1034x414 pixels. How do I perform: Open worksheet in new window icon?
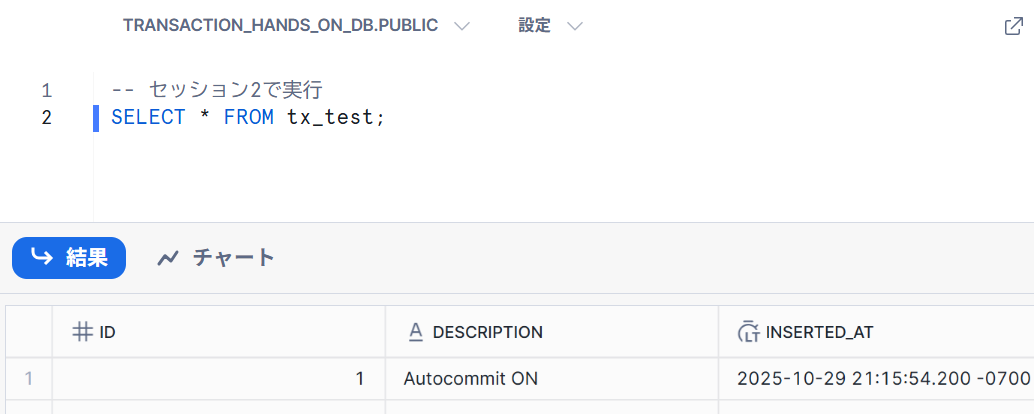(x=1013, y=27)
